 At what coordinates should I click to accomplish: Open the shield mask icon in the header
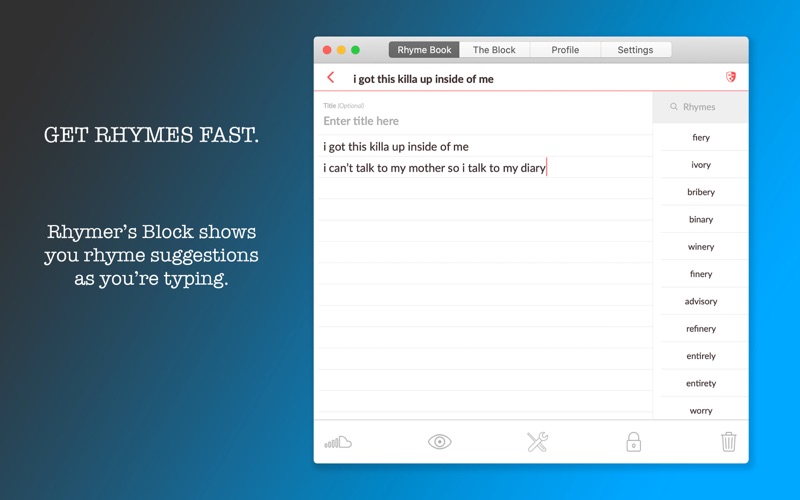[x=731, y=77]
